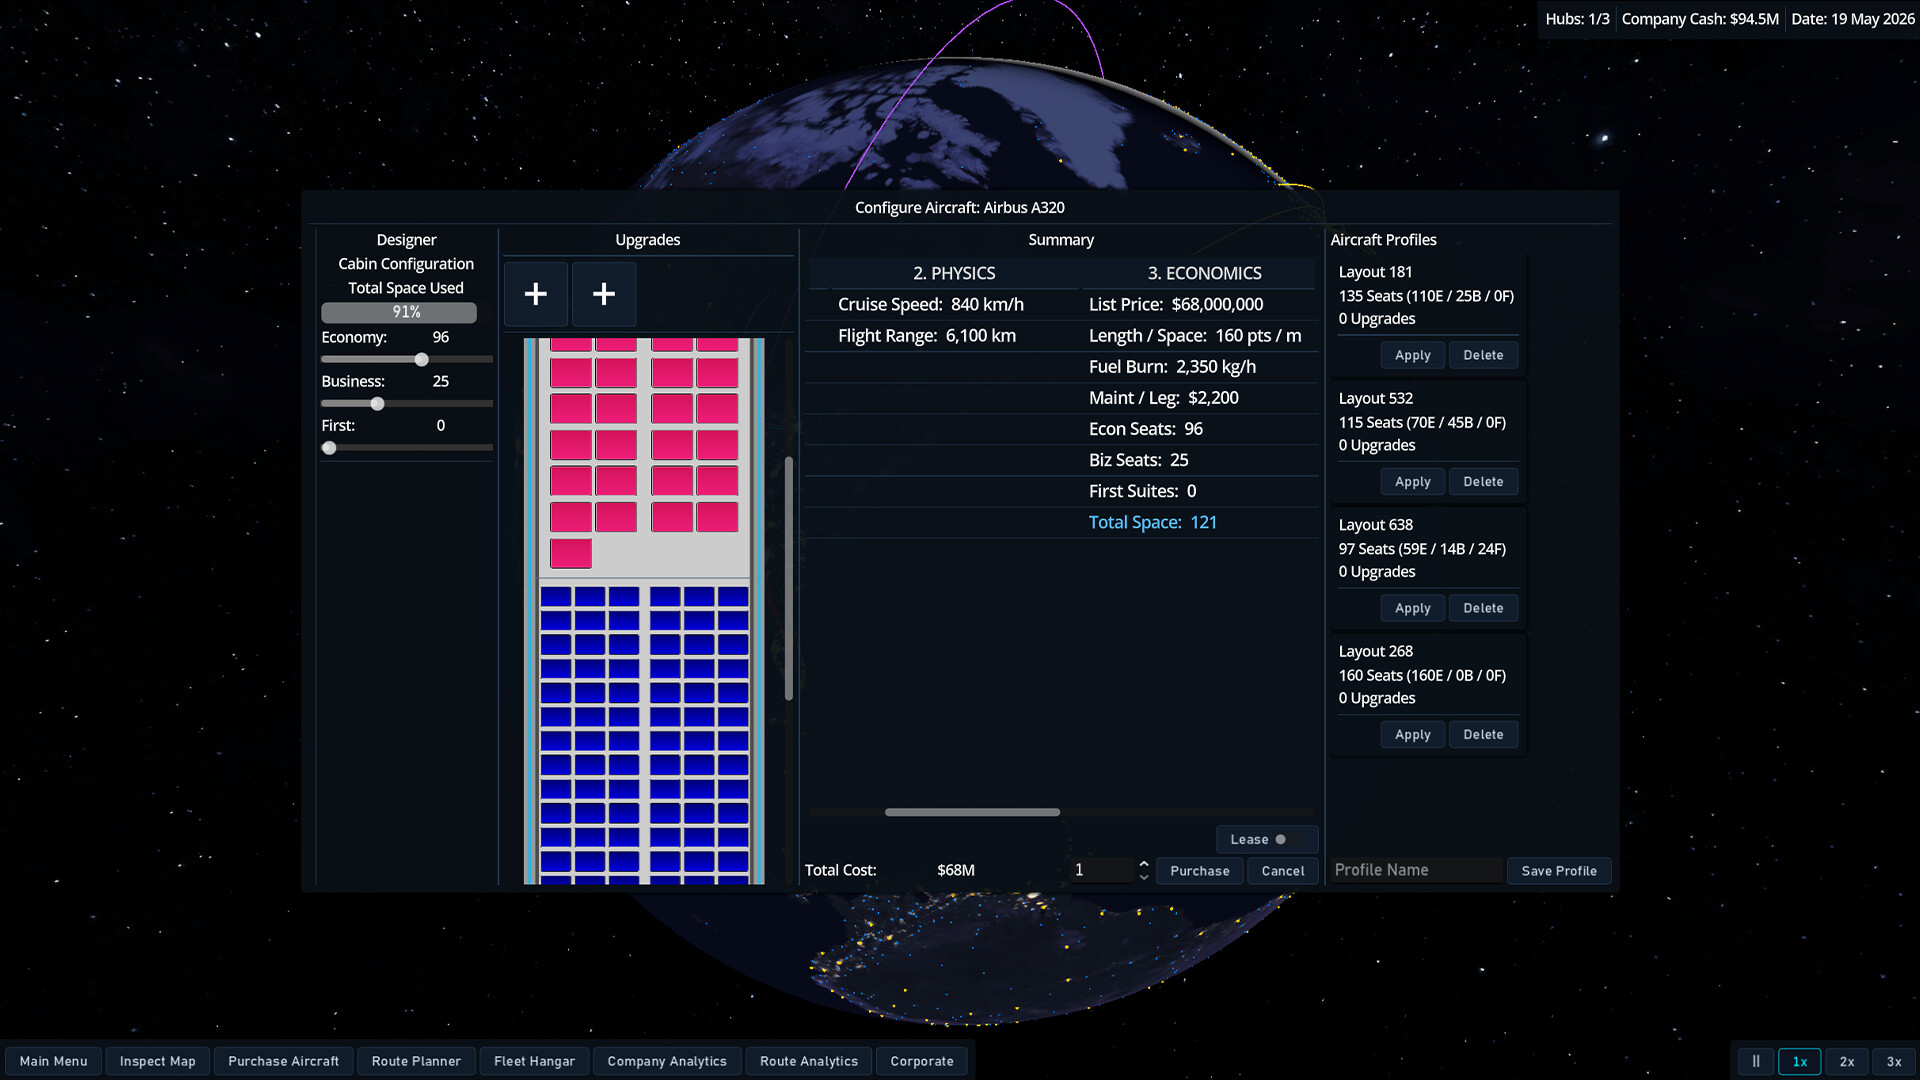Open Company Analytics

pos(667,1061)
